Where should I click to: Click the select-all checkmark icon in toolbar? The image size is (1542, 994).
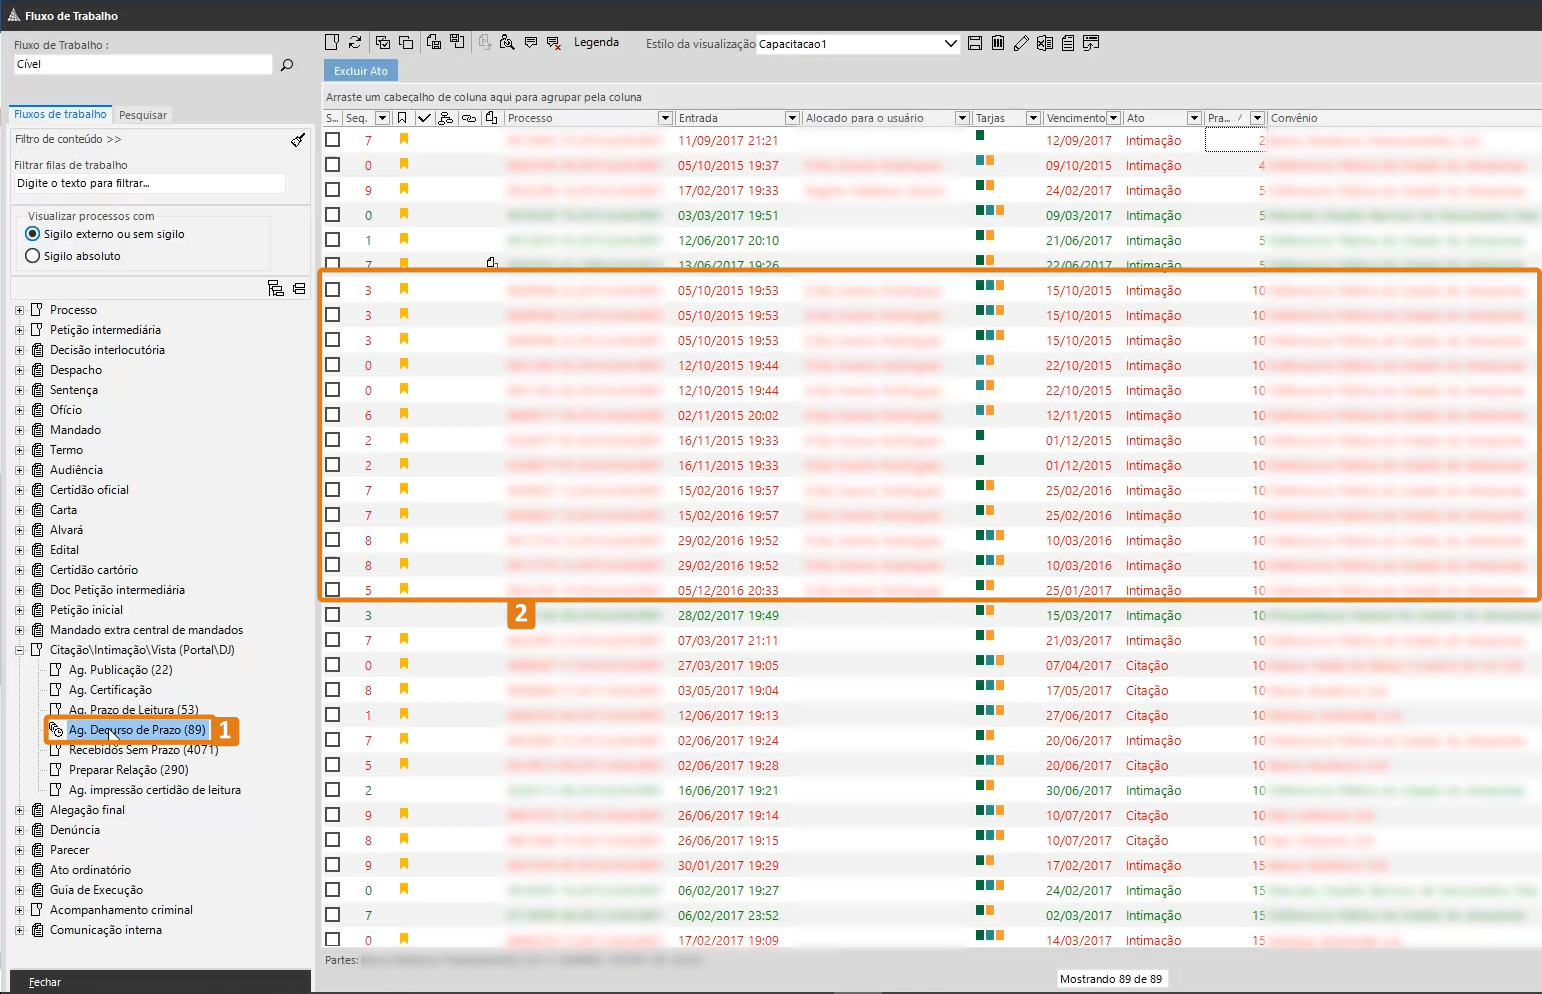(383, 42)
